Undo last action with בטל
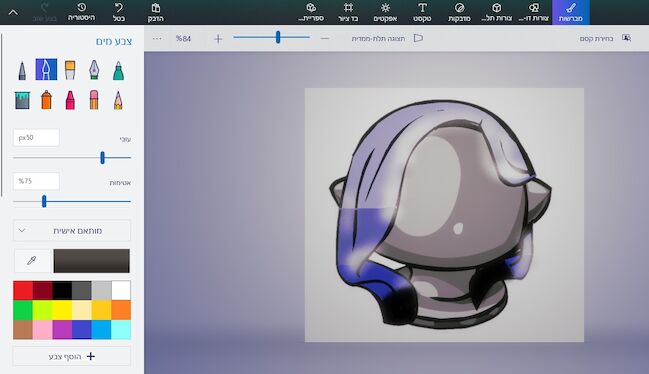 119,12
